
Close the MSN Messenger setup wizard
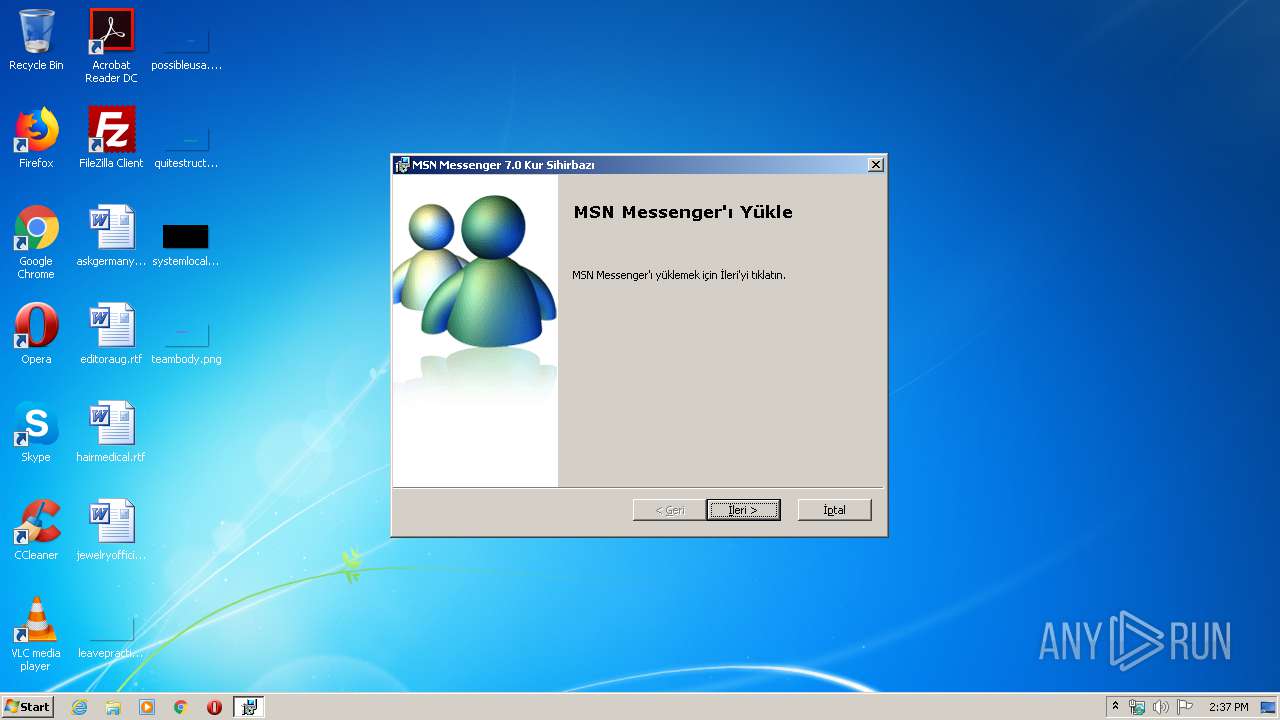coord(876,165)
